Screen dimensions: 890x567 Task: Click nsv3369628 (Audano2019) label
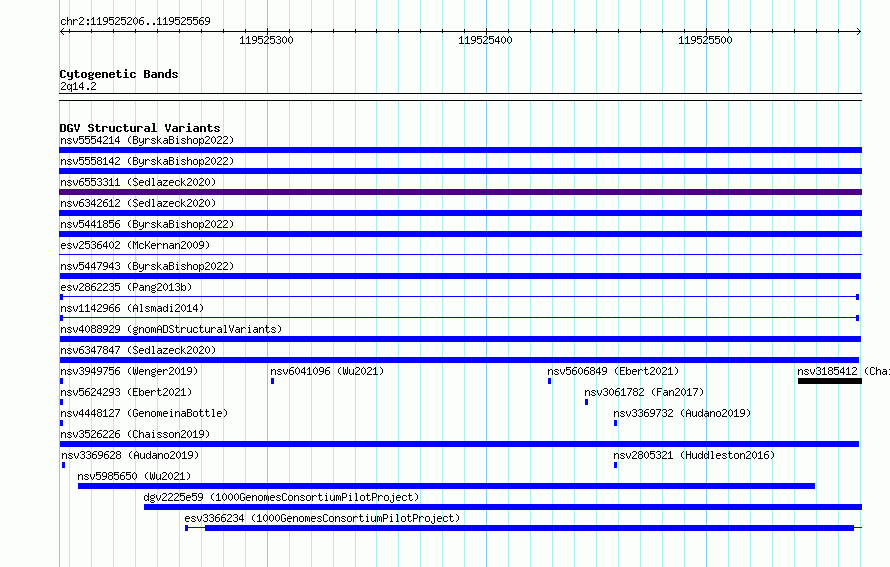(130, 455)
